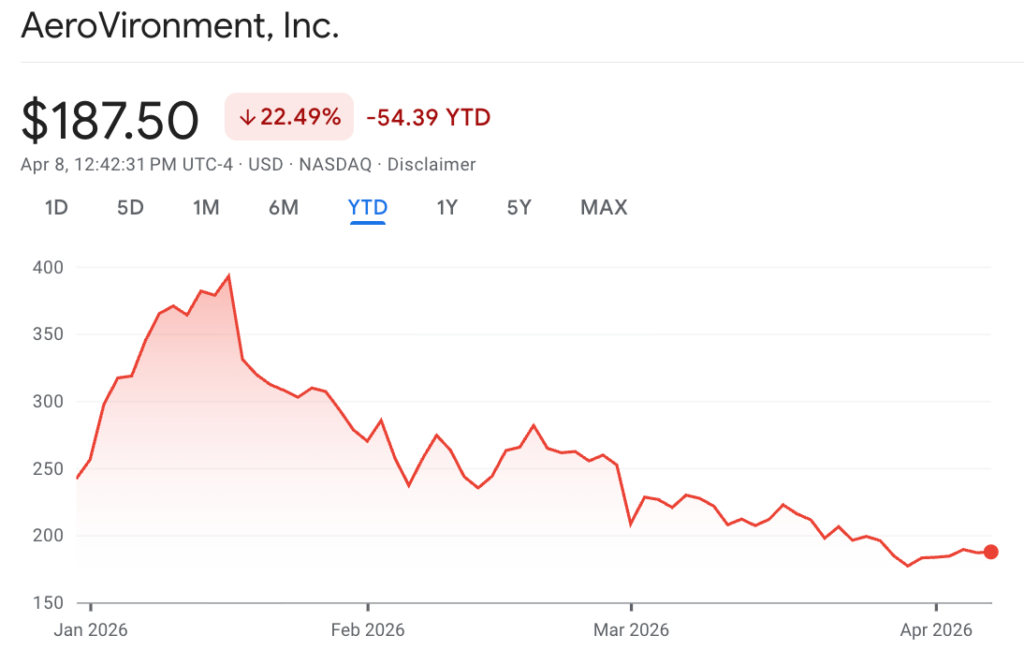Click the YTD range tab
Screen dimensions: 1024x665
[x=368, y=208]
